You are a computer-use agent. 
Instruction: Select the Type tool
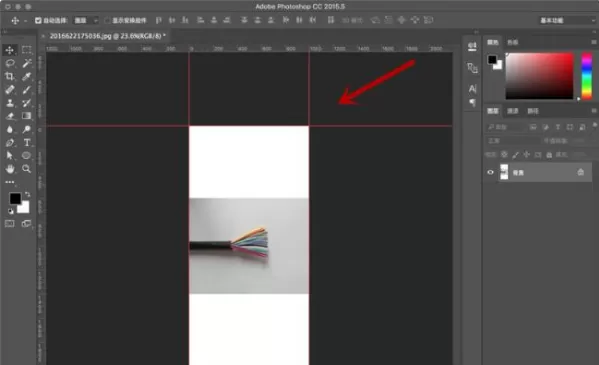click(x=26, y=143)
